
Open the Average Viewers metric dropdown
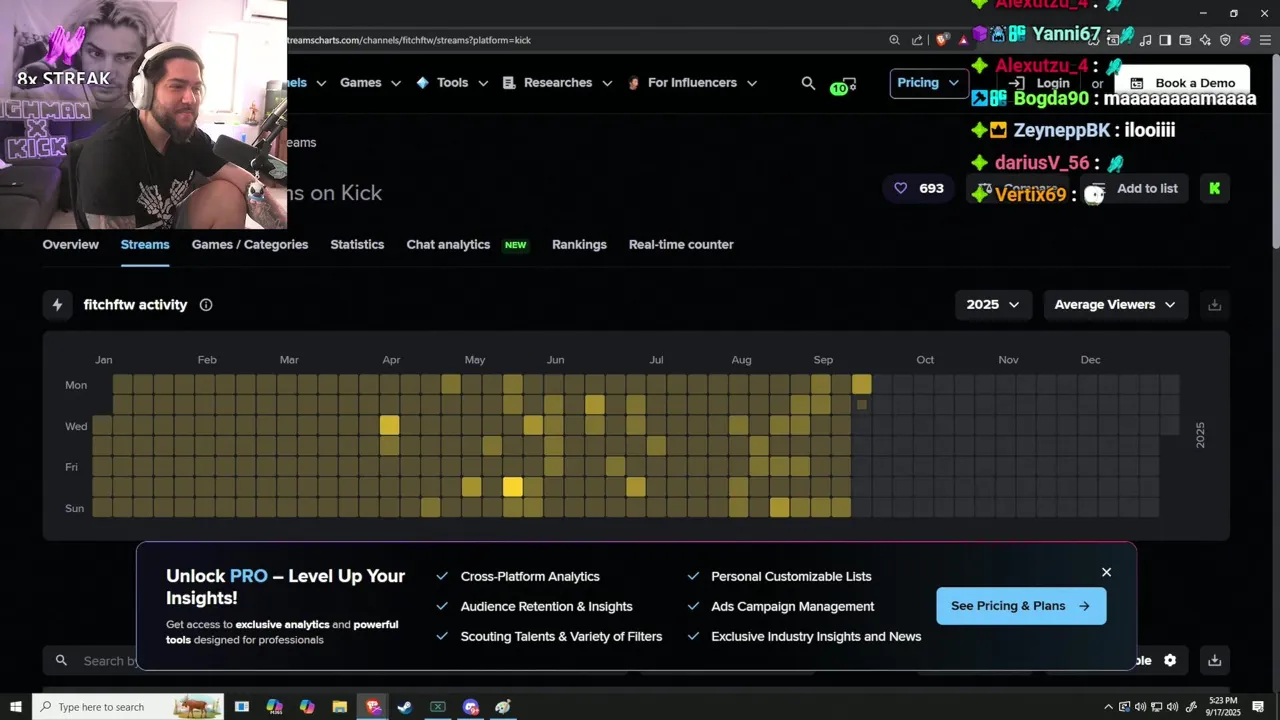point(1115,305)
